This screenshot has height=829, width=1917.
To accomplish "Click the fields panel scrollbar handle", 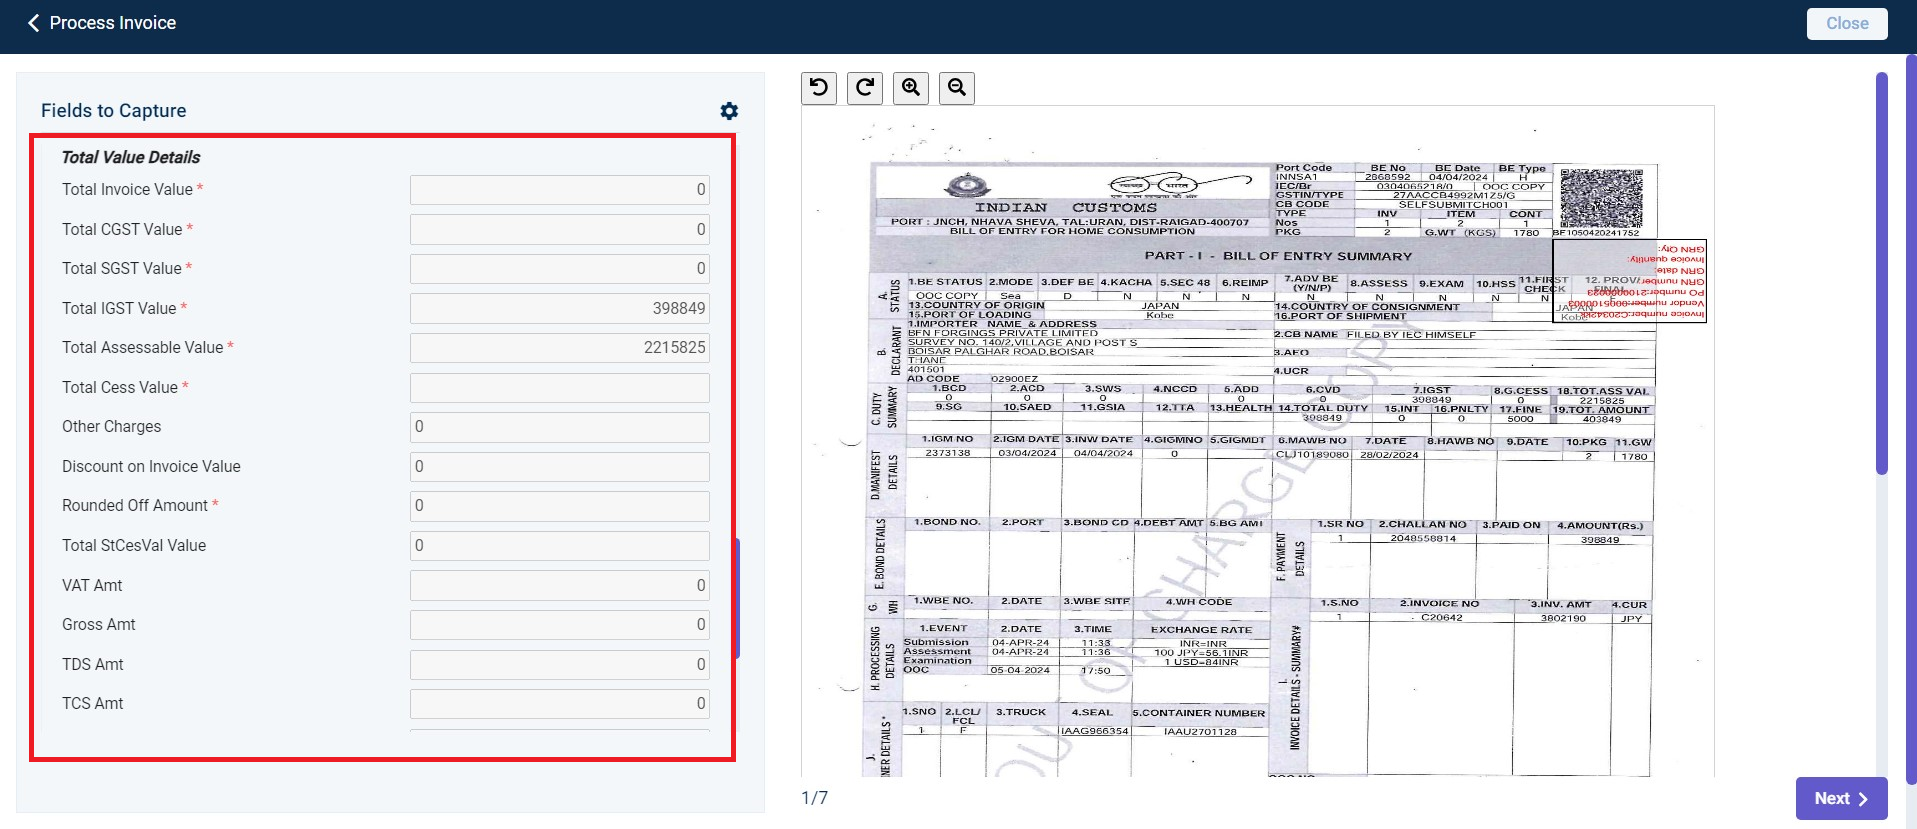I will click(737, 598).
